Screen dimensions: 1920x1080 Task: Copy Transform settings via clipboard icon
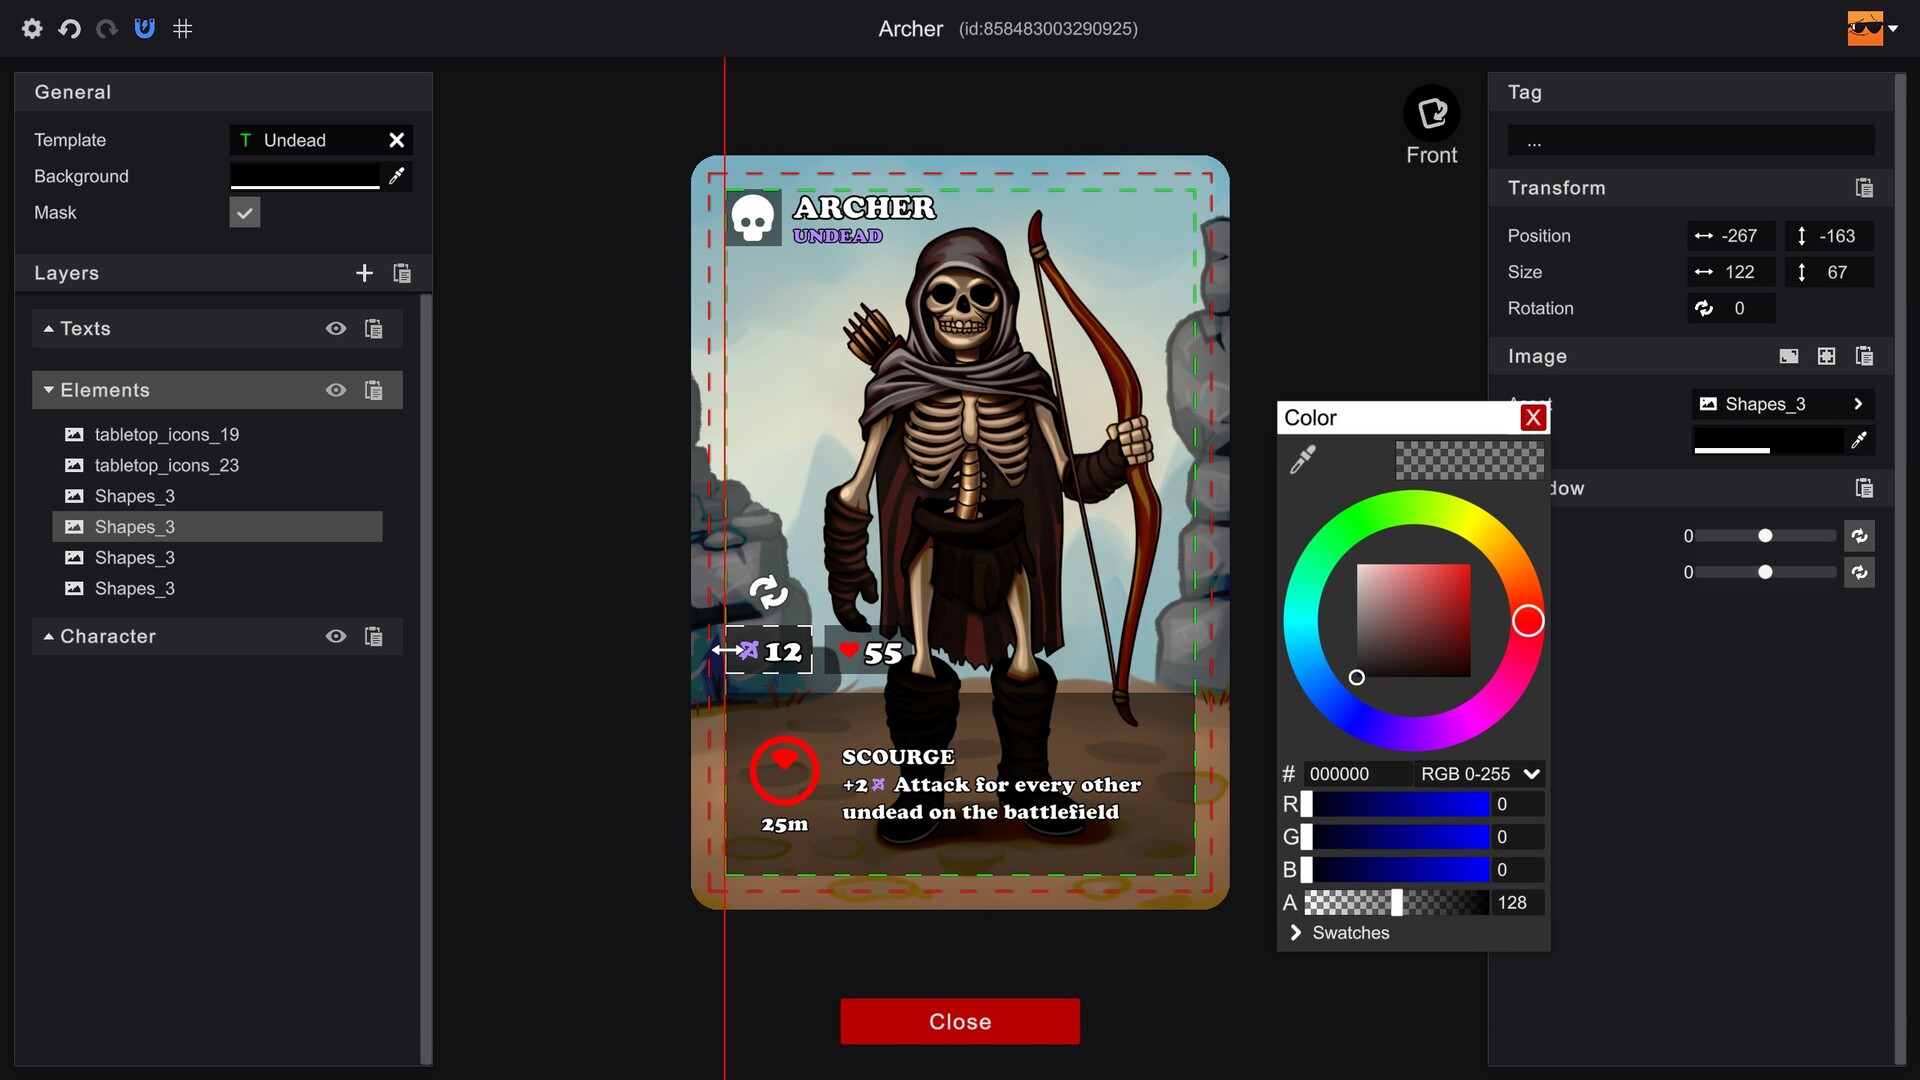coord(1864,187)
